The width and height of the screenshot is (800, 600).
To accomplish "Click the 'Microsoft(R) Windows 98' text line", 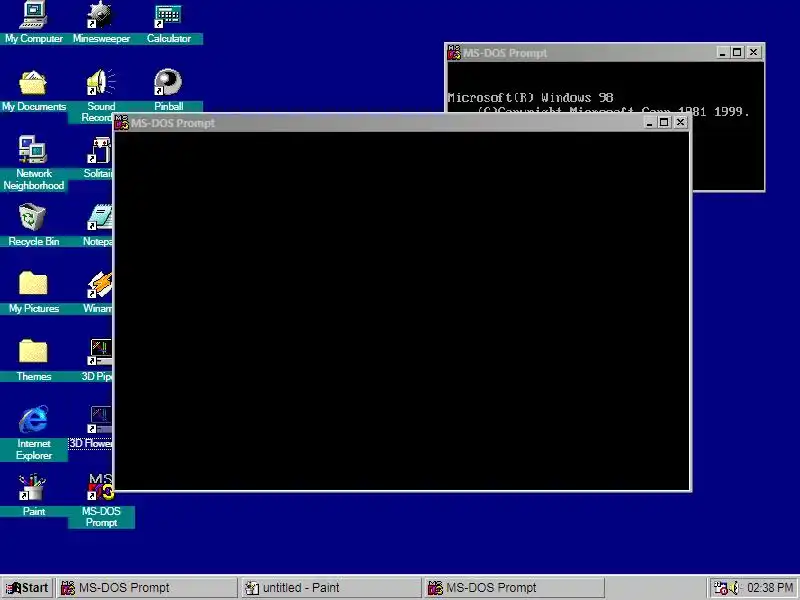I will tap(530, 97).
